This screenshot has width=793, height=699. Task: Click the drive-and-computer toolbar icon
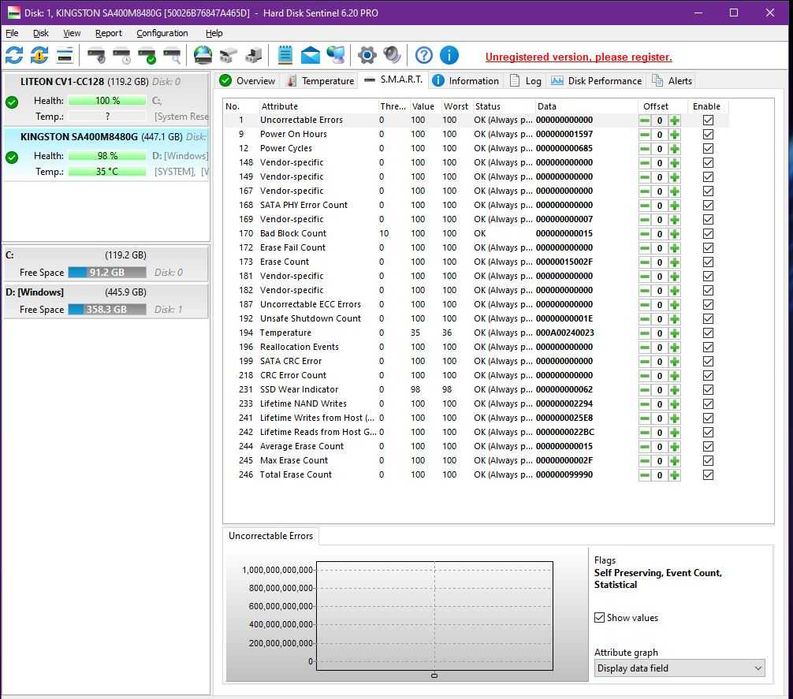[x=253, y=55]
